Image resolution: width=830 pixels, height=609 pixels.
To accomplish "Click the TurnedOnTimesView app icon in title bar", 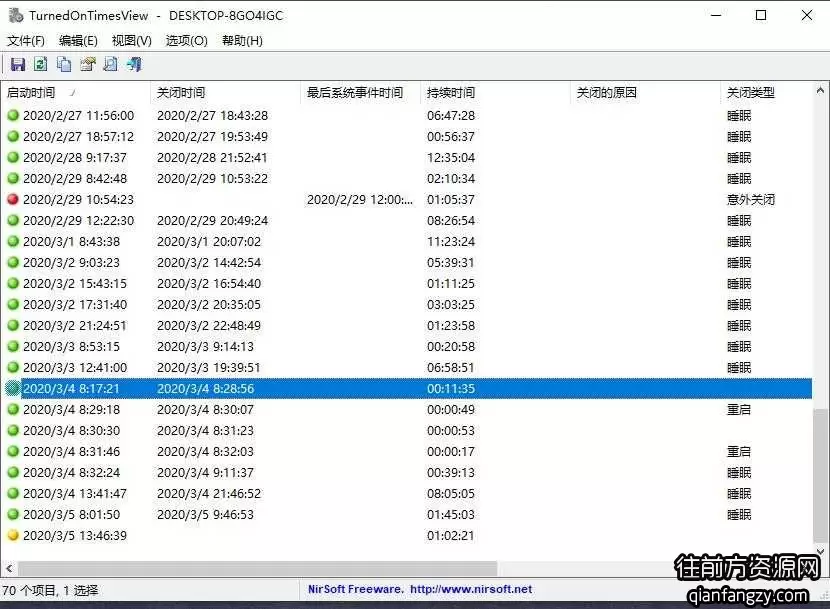I will tap(16, 15).
